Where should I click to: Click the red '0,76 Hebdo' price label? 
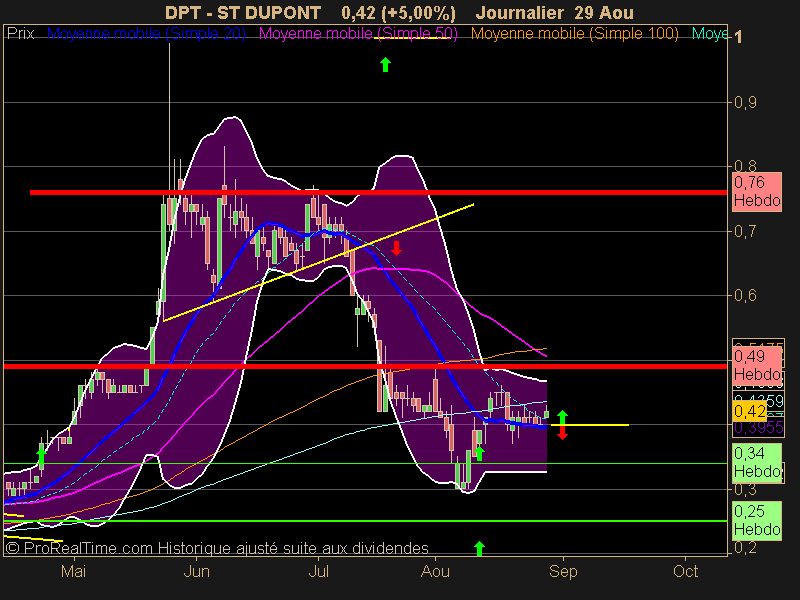point(757,192)
